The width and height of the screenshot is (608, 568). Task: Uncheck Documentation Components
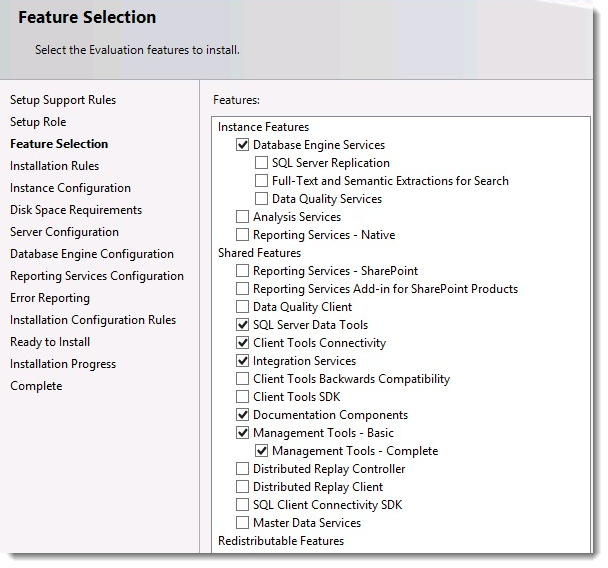click(x=242, y=415)
